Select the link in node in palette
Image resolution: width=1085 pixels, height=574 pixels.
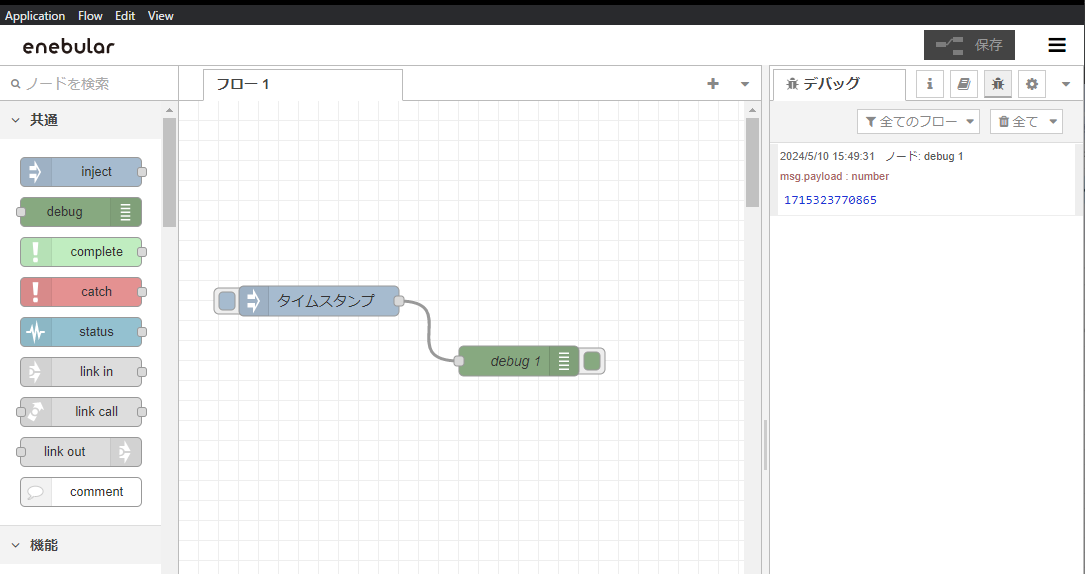81,372
